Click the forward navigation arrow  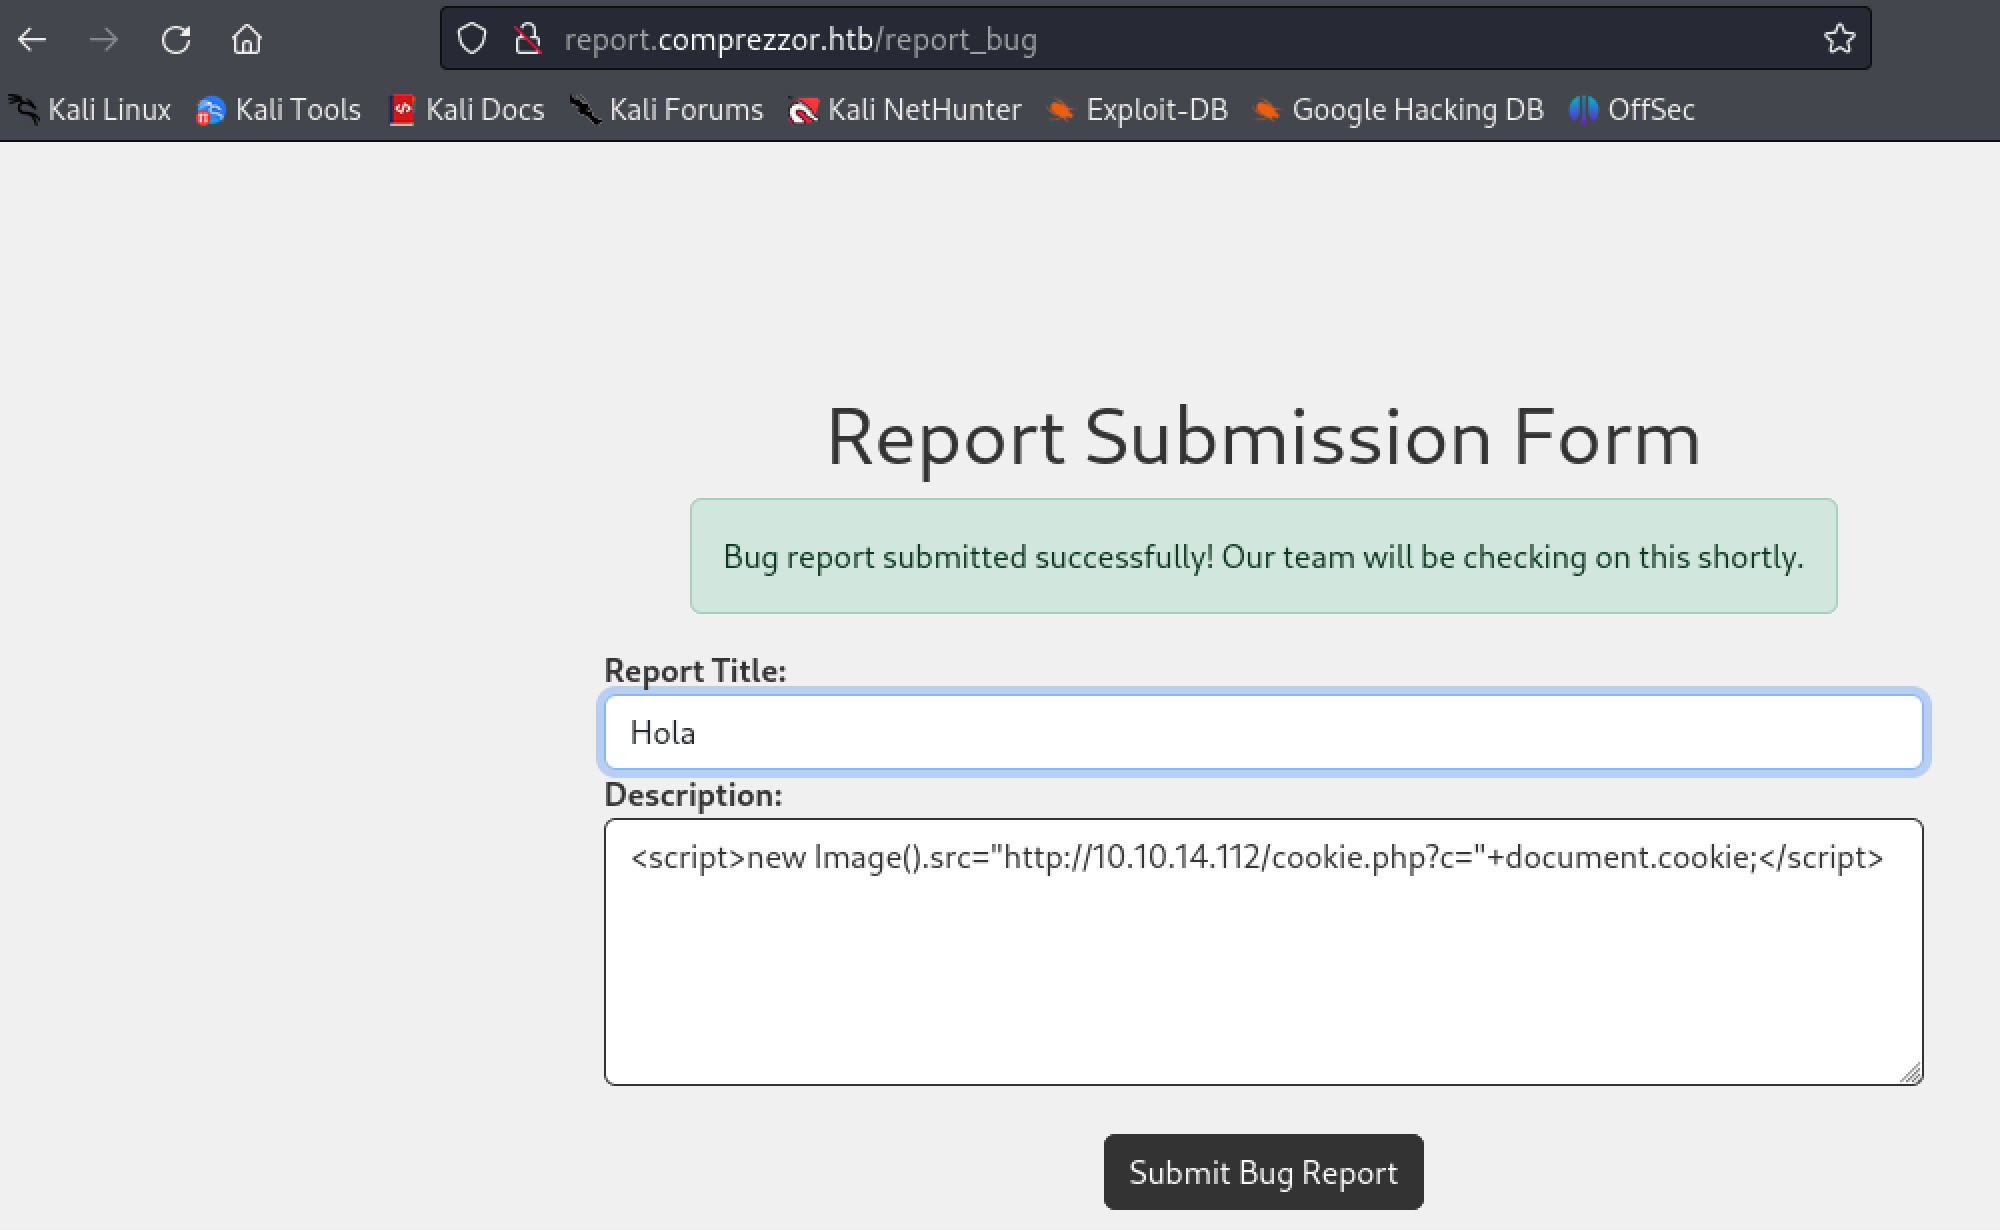point(104,40)
